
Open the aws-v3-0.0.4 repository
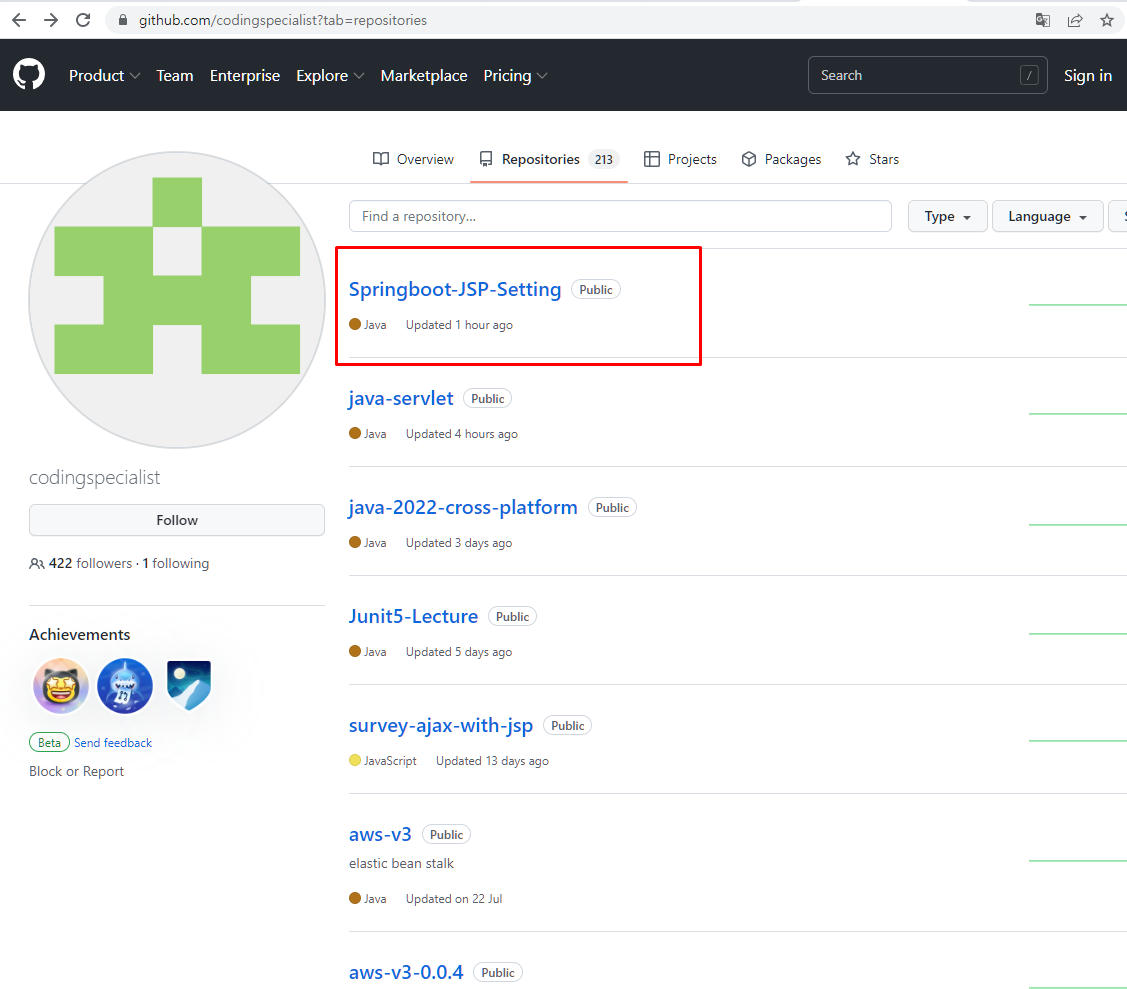(406, 972)
